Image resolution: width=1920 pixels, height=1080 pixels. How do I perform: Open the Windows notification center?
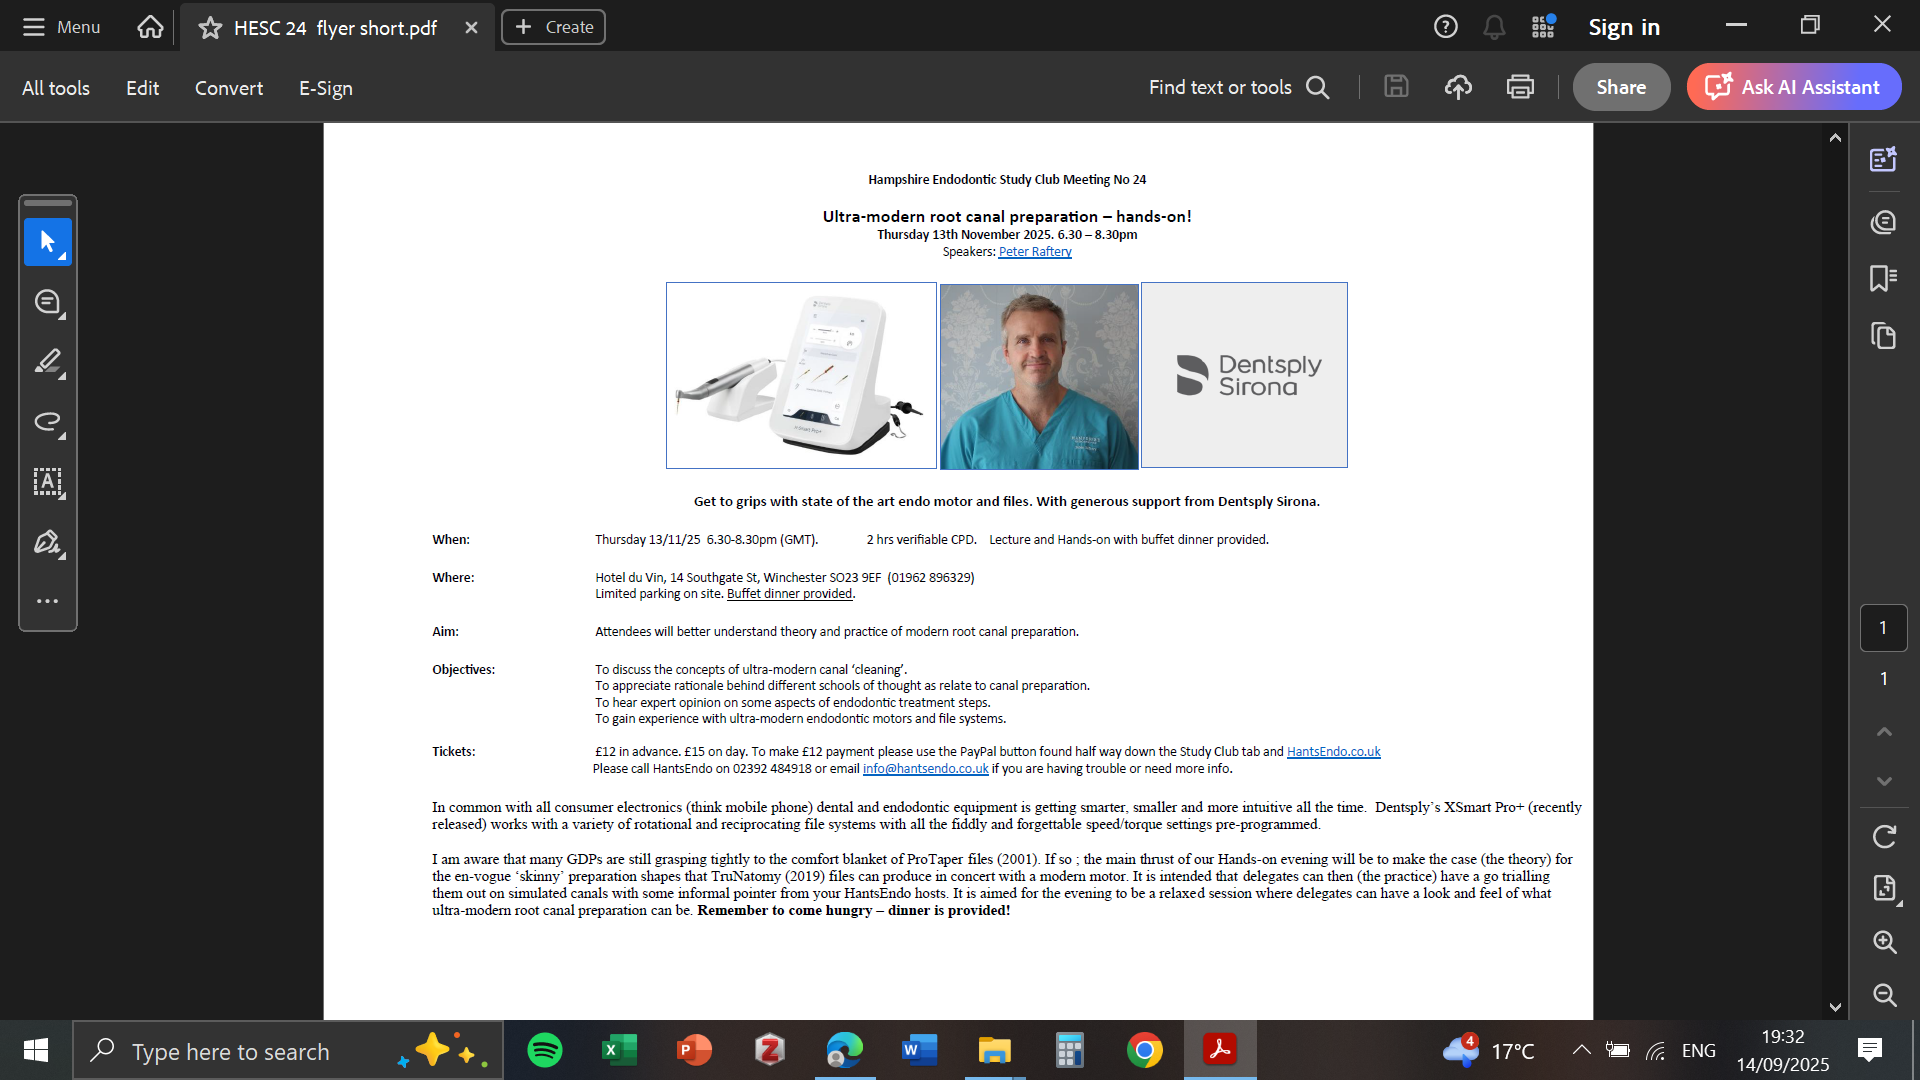(1869, 1050)
